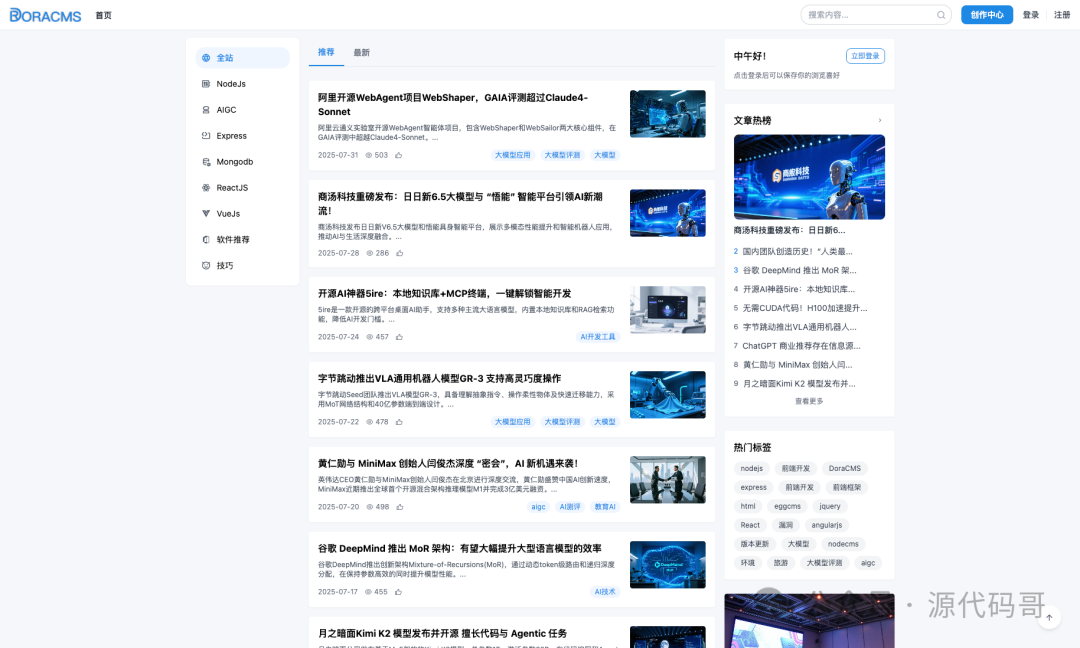This screenshot has width=1080, height=648.
Task: Click in the 搜索内容 search field
Action: [868, 15]
